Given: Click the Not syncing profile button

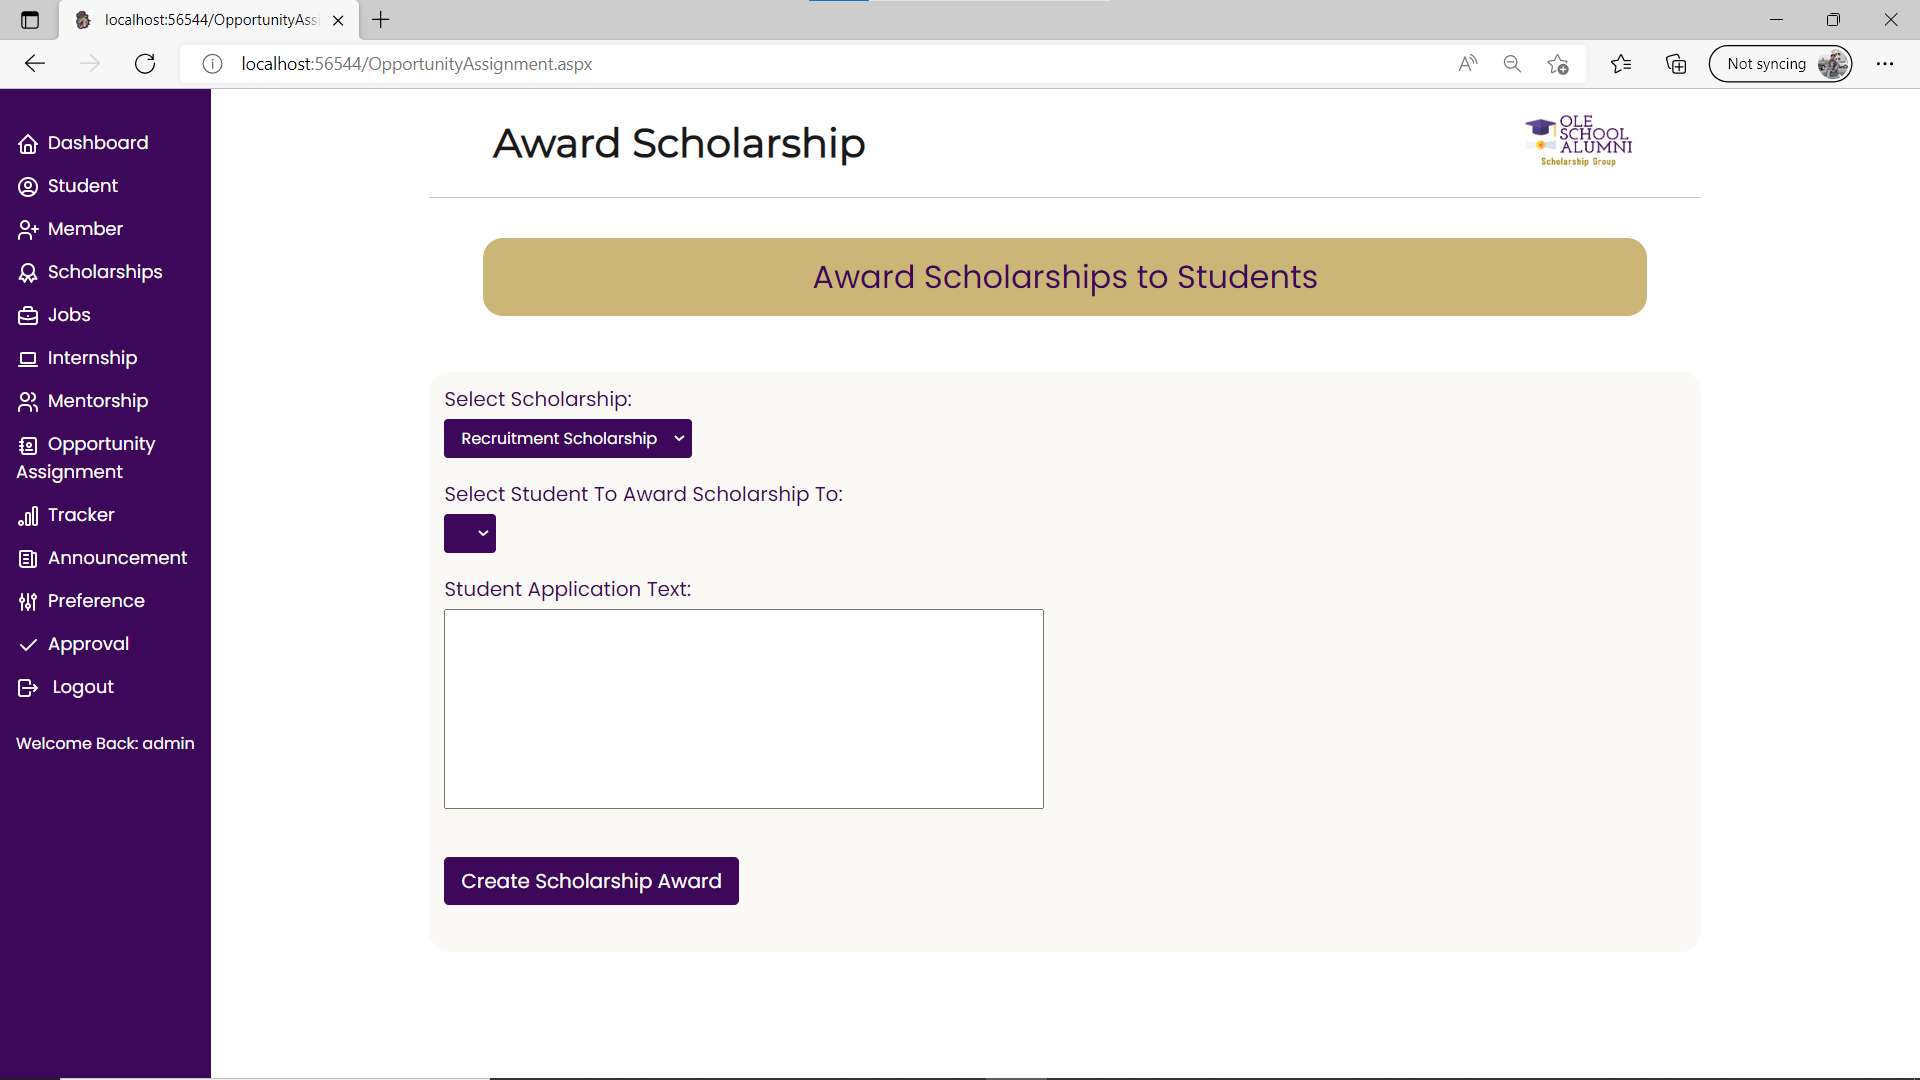Looking at the screenshot, I should click(x=1780, y=64).
